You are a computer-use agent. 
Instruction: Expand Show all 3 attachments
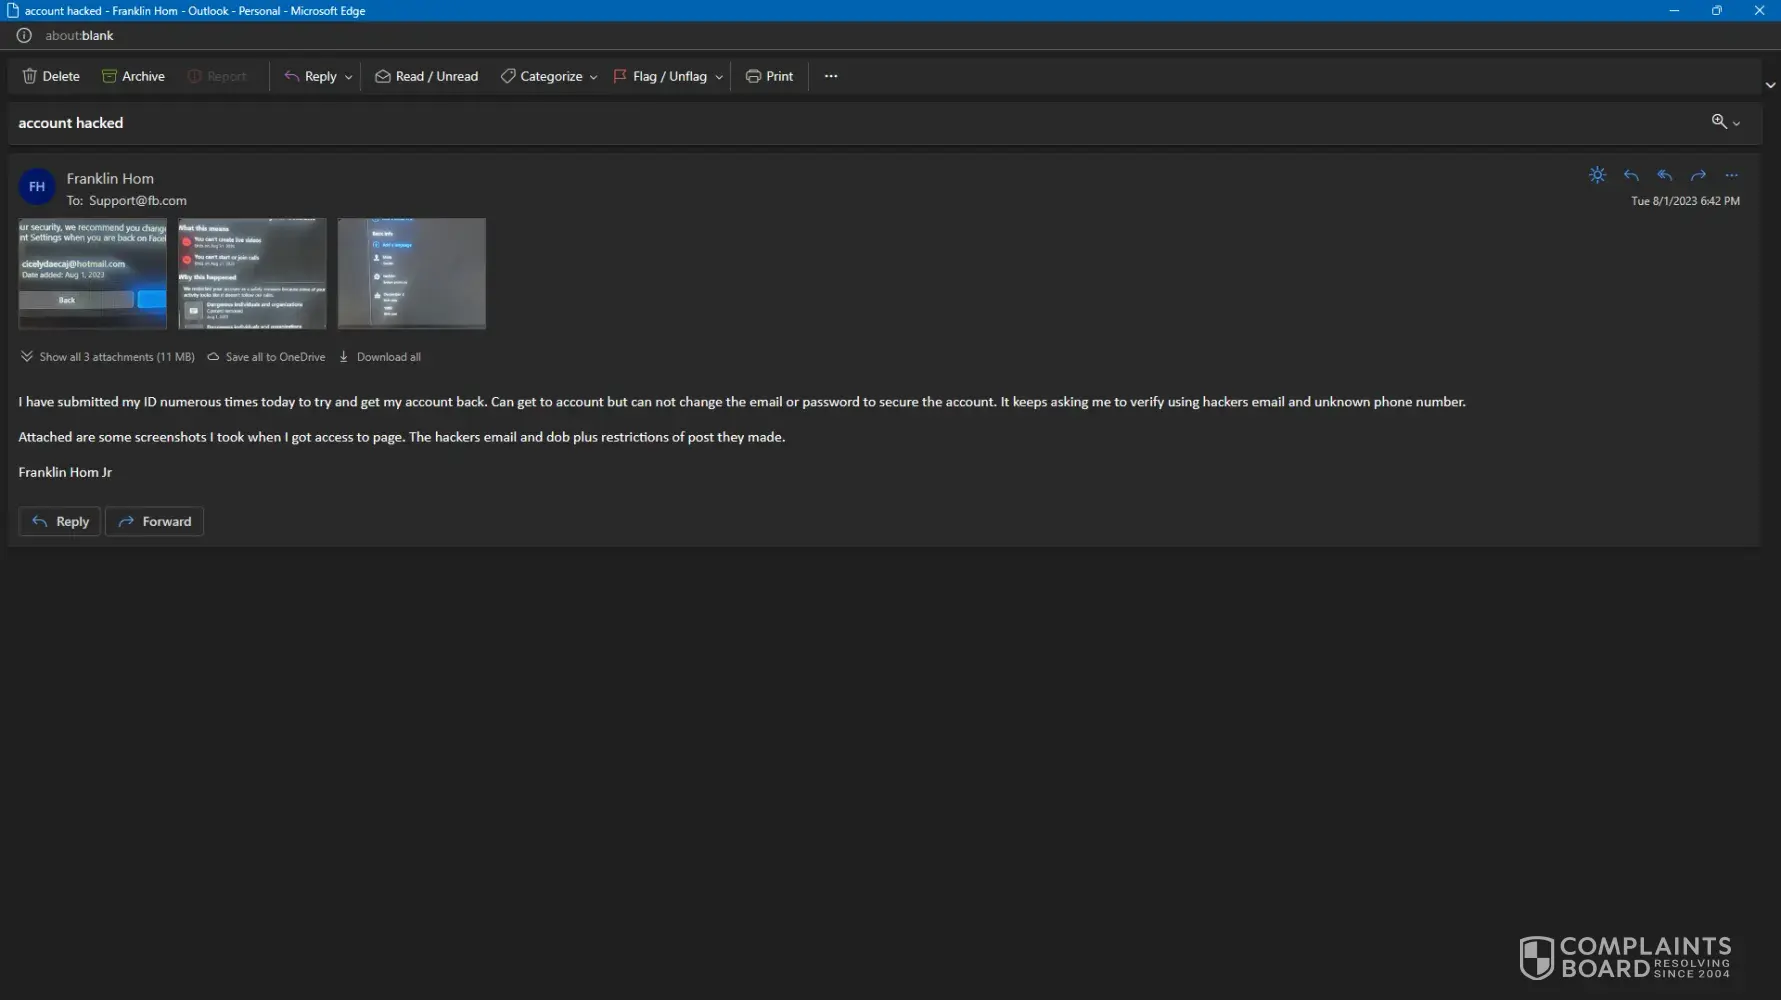(107, 357)
